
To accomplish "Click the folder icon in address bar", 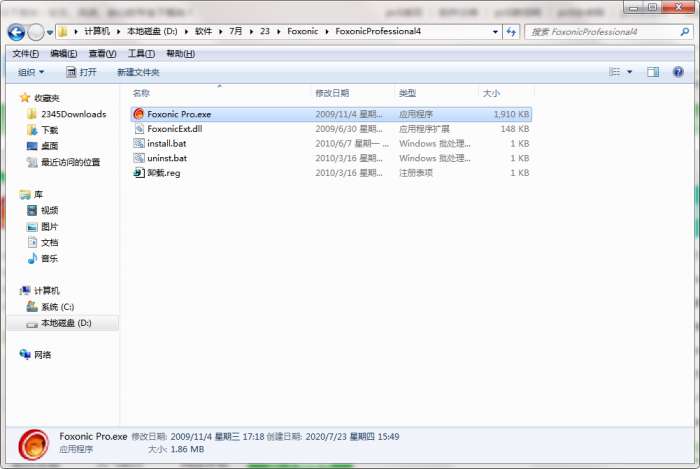I will (x=63, y=32).
